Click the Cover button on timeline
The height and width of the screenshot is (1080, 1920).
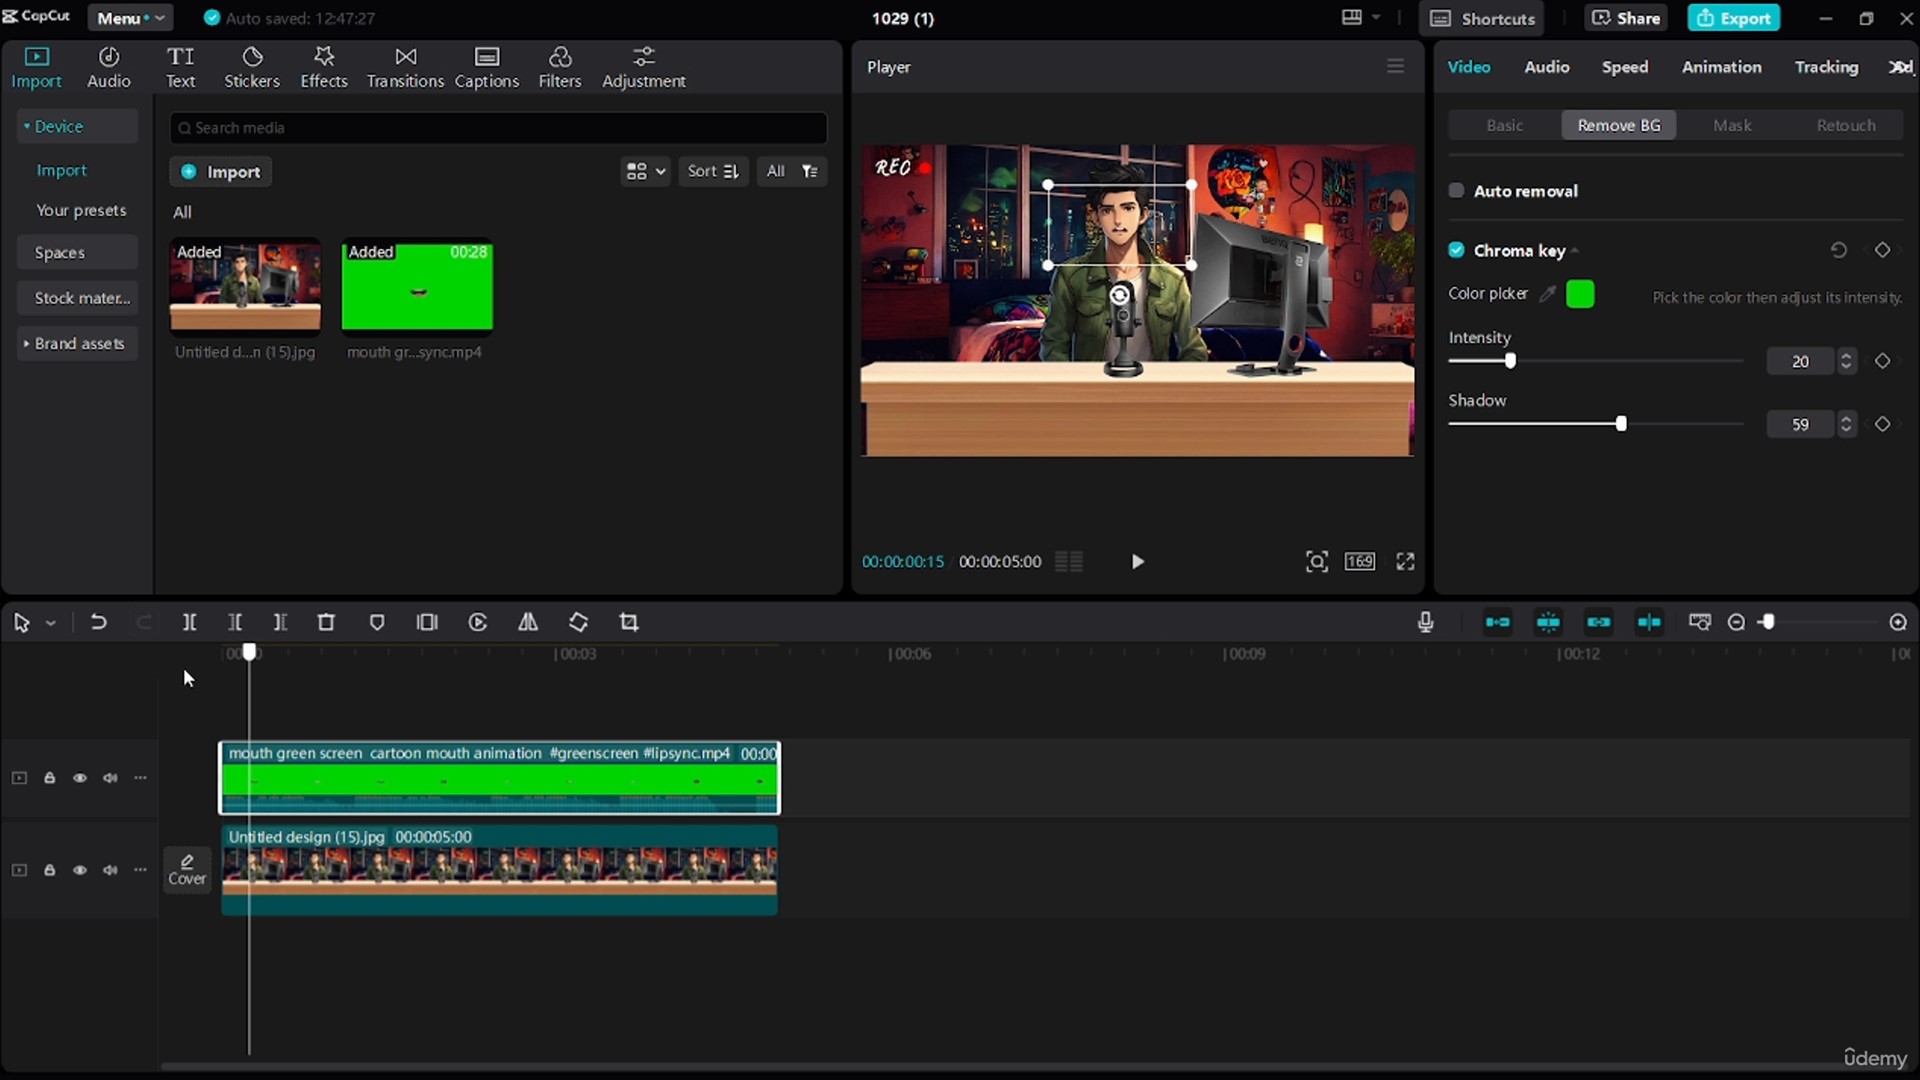[x=187, y=869]
